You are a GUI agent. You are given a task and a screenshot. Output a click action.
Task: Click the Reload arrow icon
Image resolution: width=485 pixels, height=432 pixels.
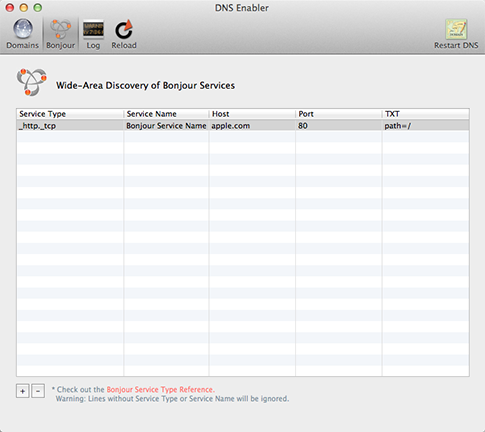click(124, 29)
